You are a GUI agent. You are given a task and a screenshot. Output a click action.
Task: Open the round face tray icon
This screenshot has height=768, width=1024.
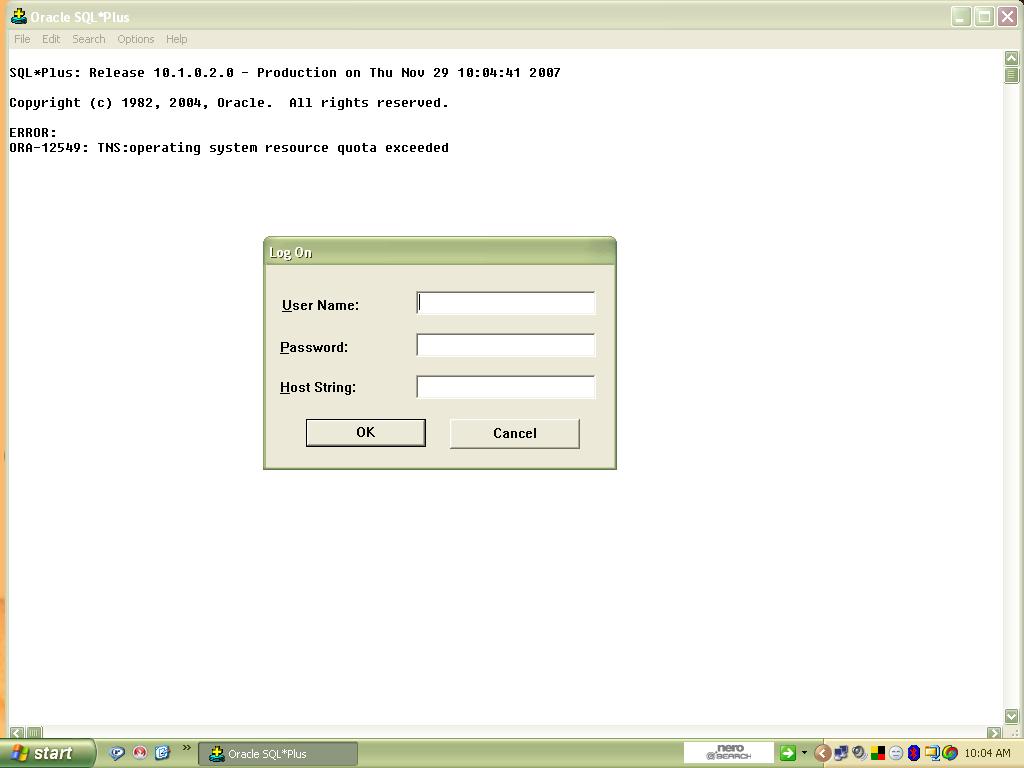pos(896,753)
